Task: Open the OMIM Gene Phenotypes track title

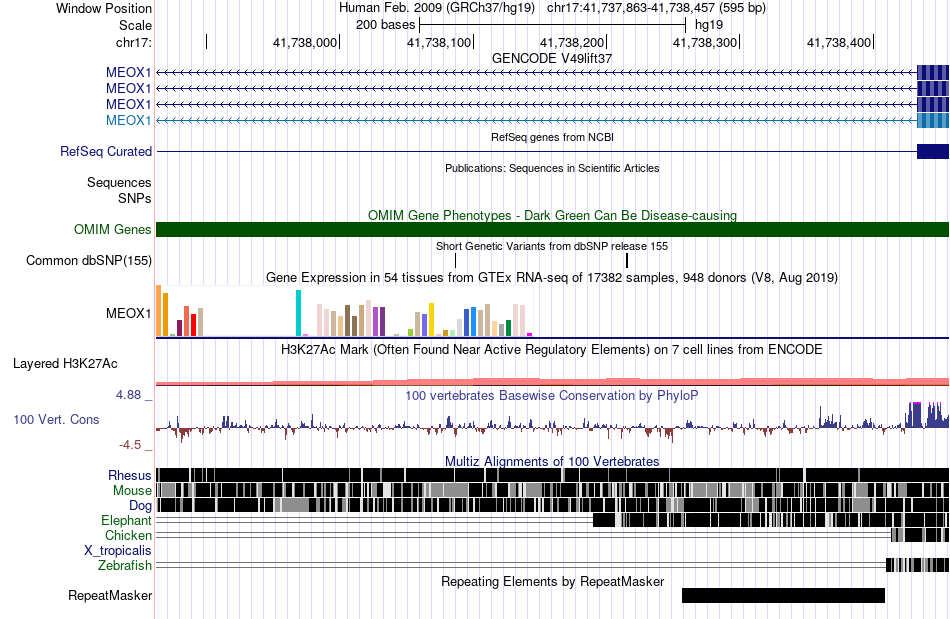Action: point(552,215)
